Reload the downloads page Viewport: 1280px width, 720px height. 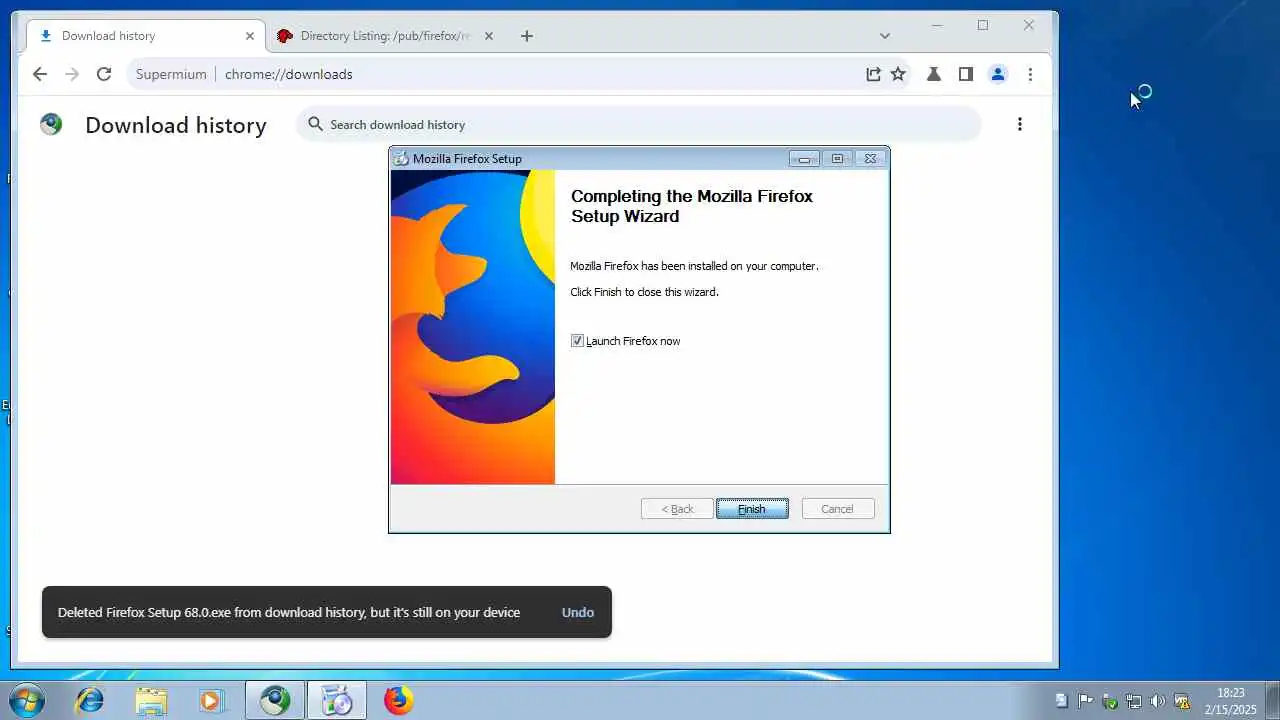[104, 74]
